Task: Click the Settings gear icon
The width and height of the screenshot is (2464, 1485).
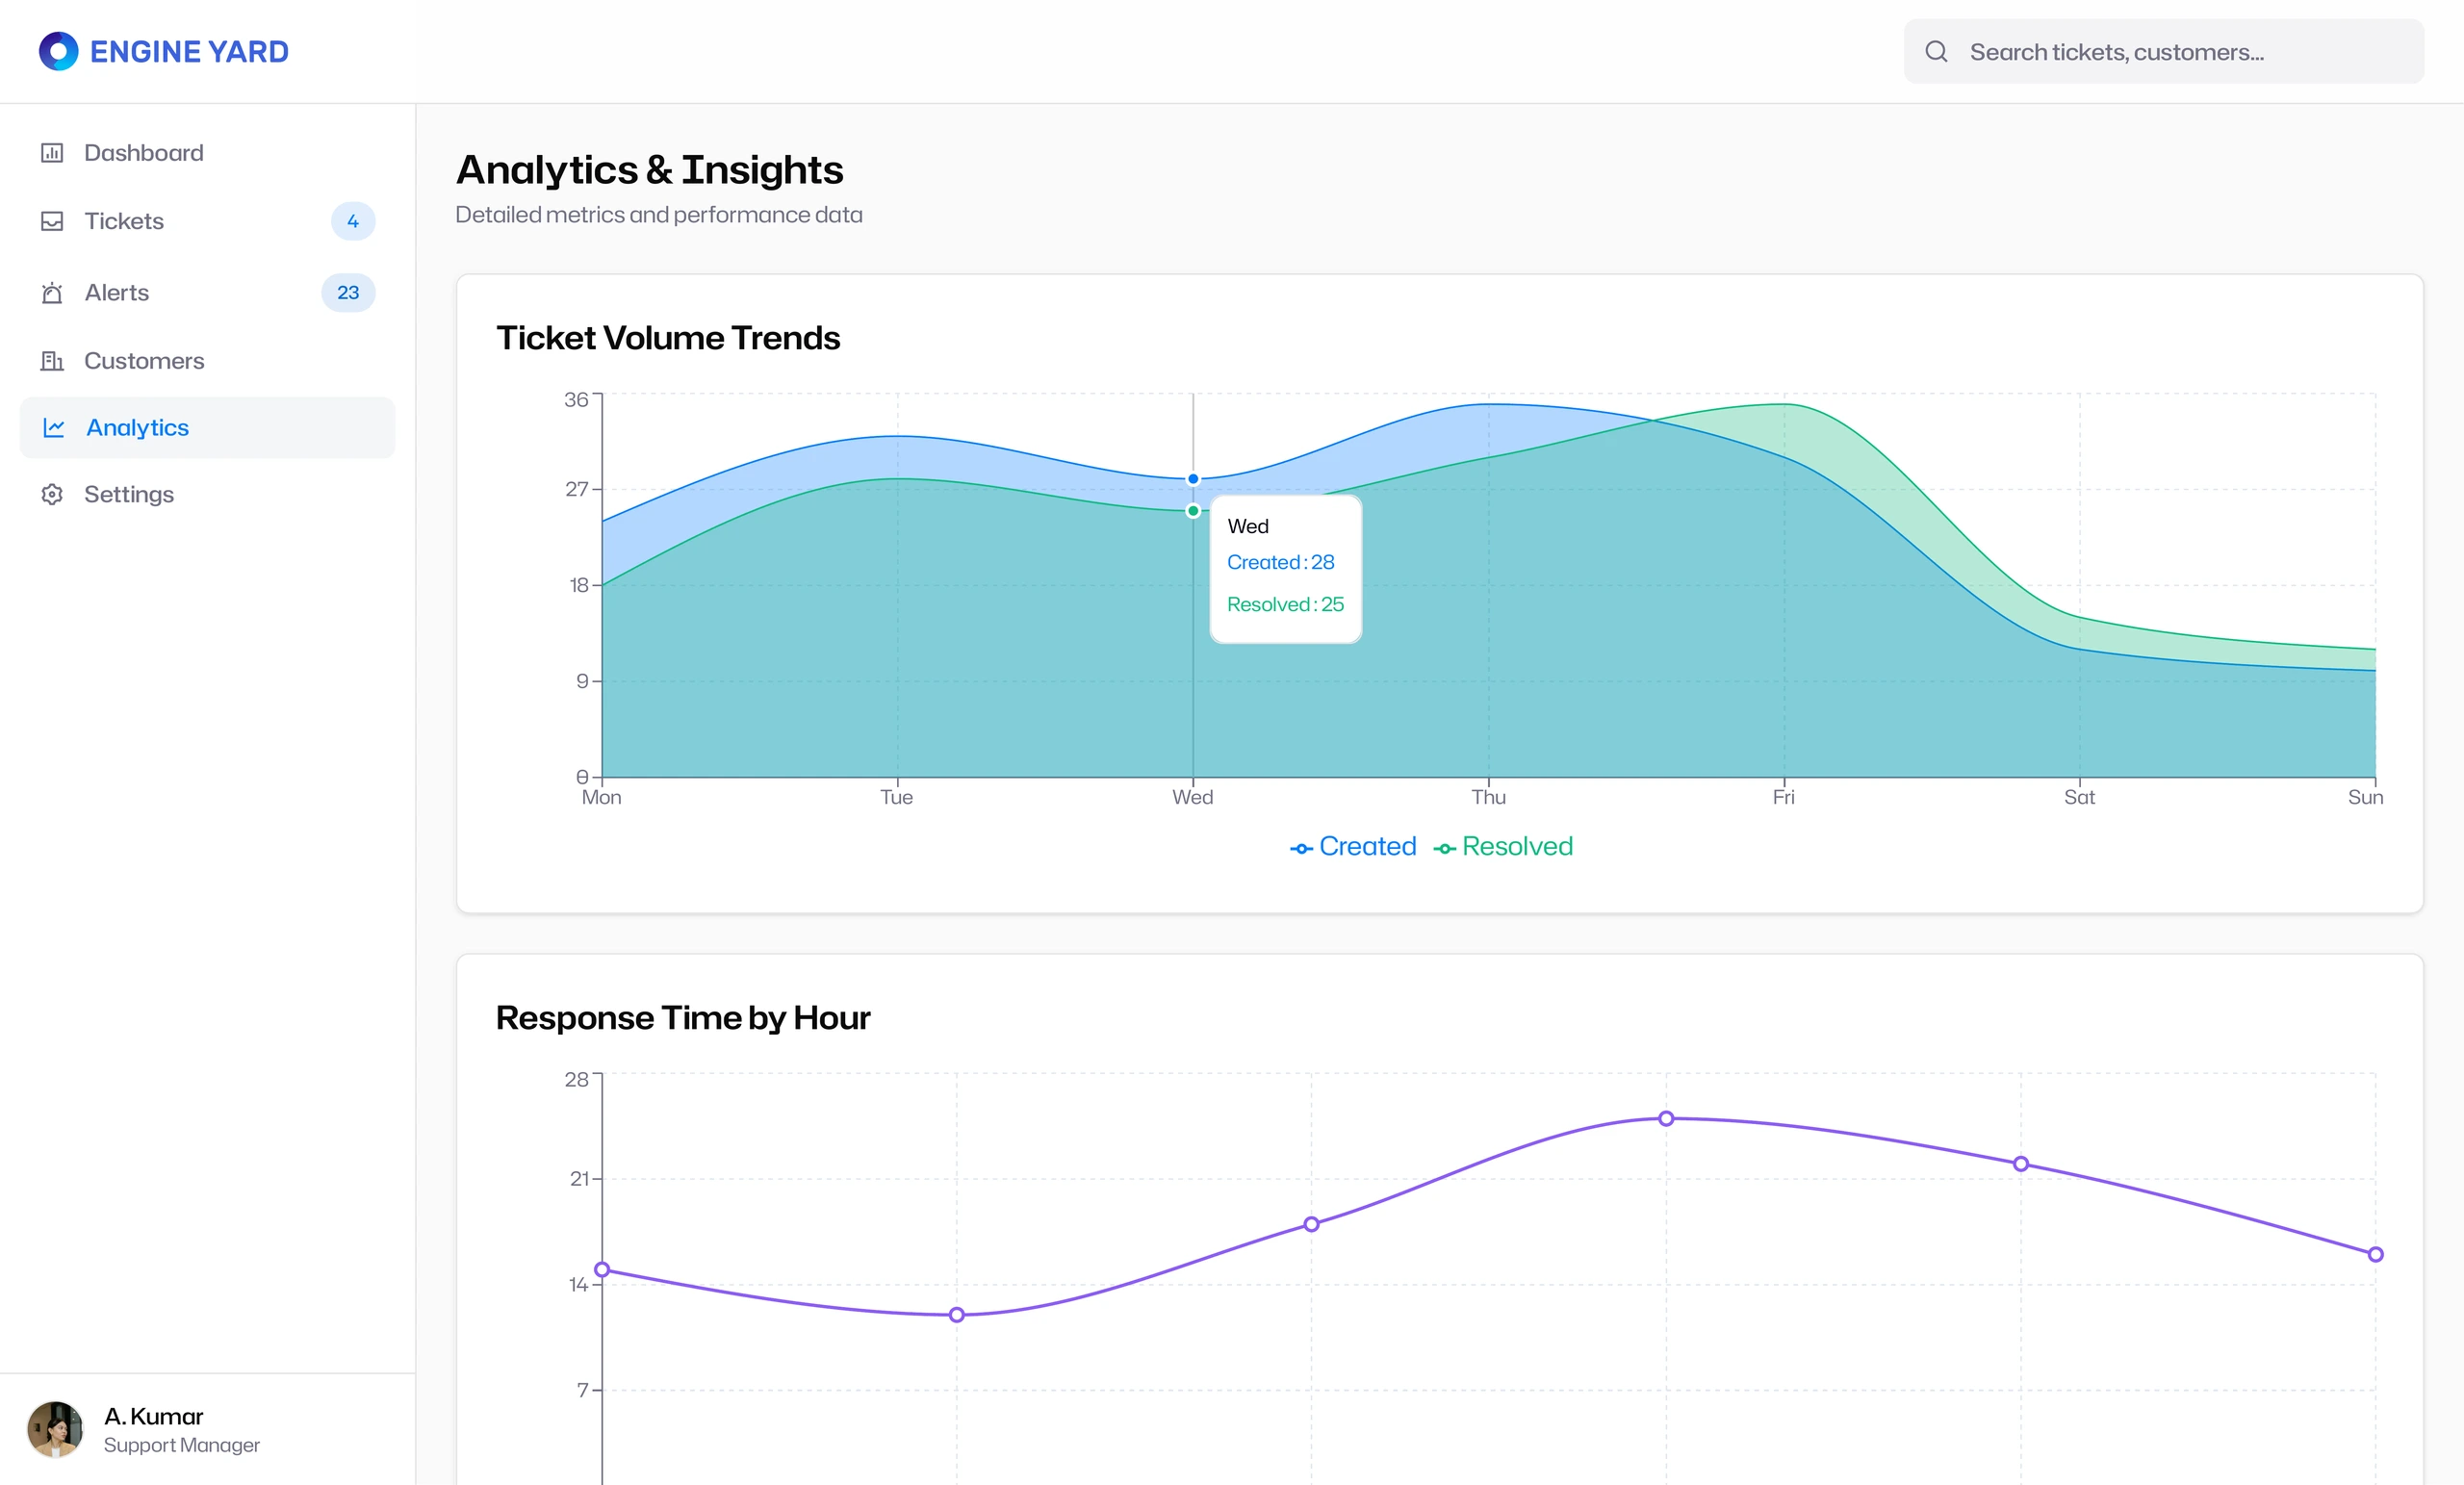Action: tap(52, 495)
